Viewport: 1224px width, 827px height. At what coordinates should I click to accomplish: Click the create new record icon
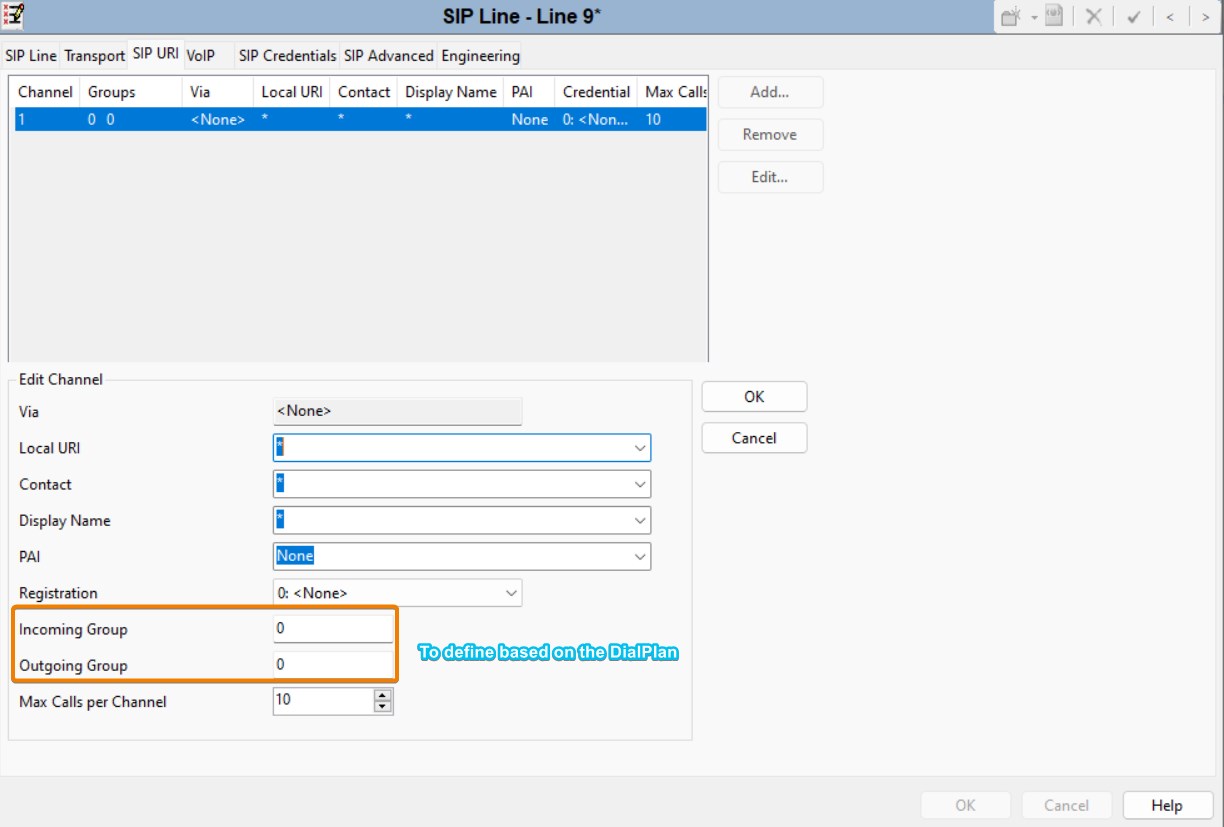point(1013,17)
